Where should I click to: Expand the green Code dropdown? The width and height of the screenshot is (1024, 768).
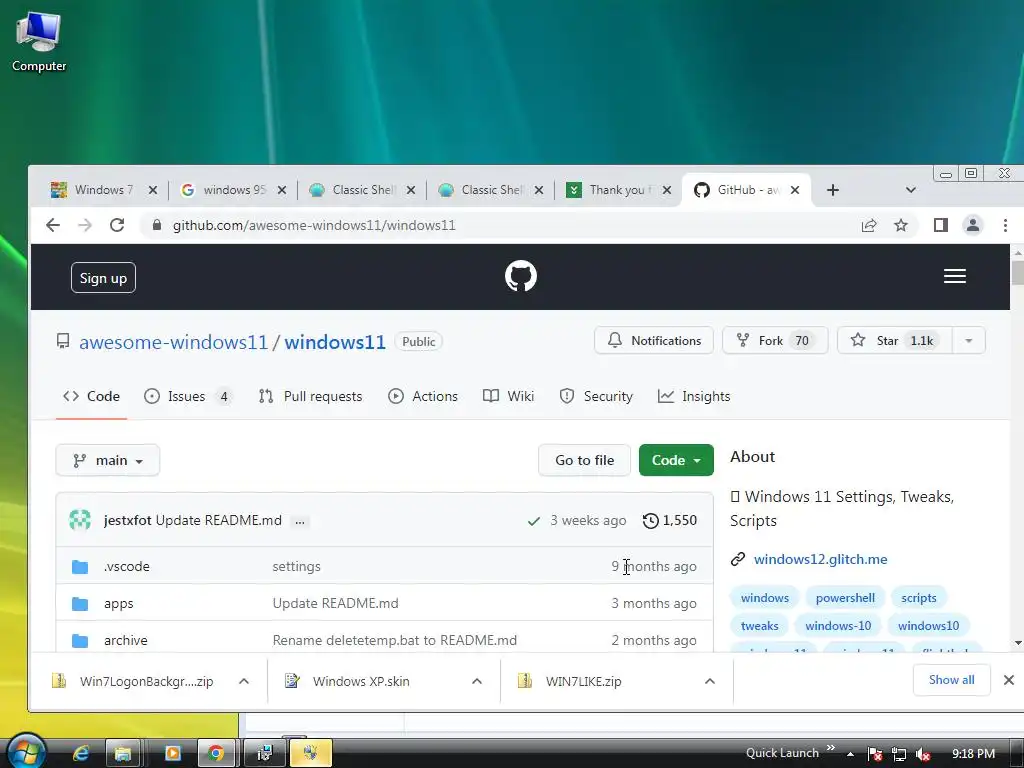coord(676,460)
